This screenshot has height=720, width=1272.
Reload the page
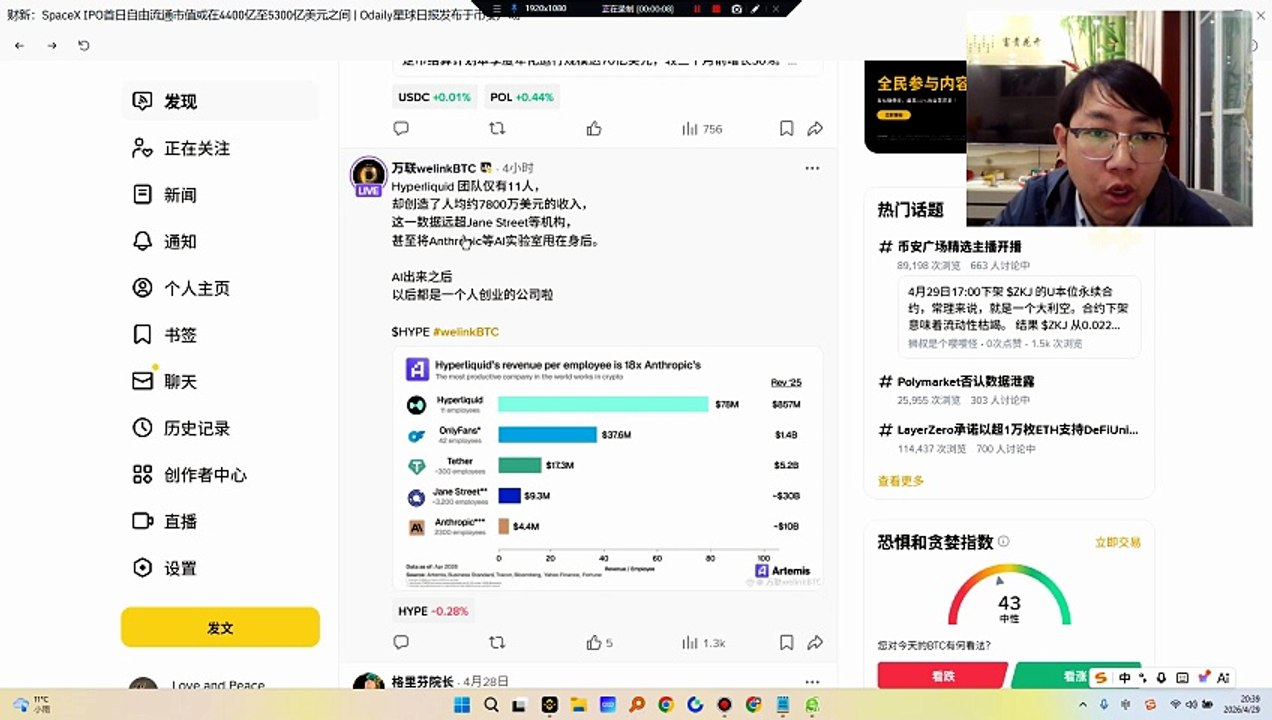84,46
